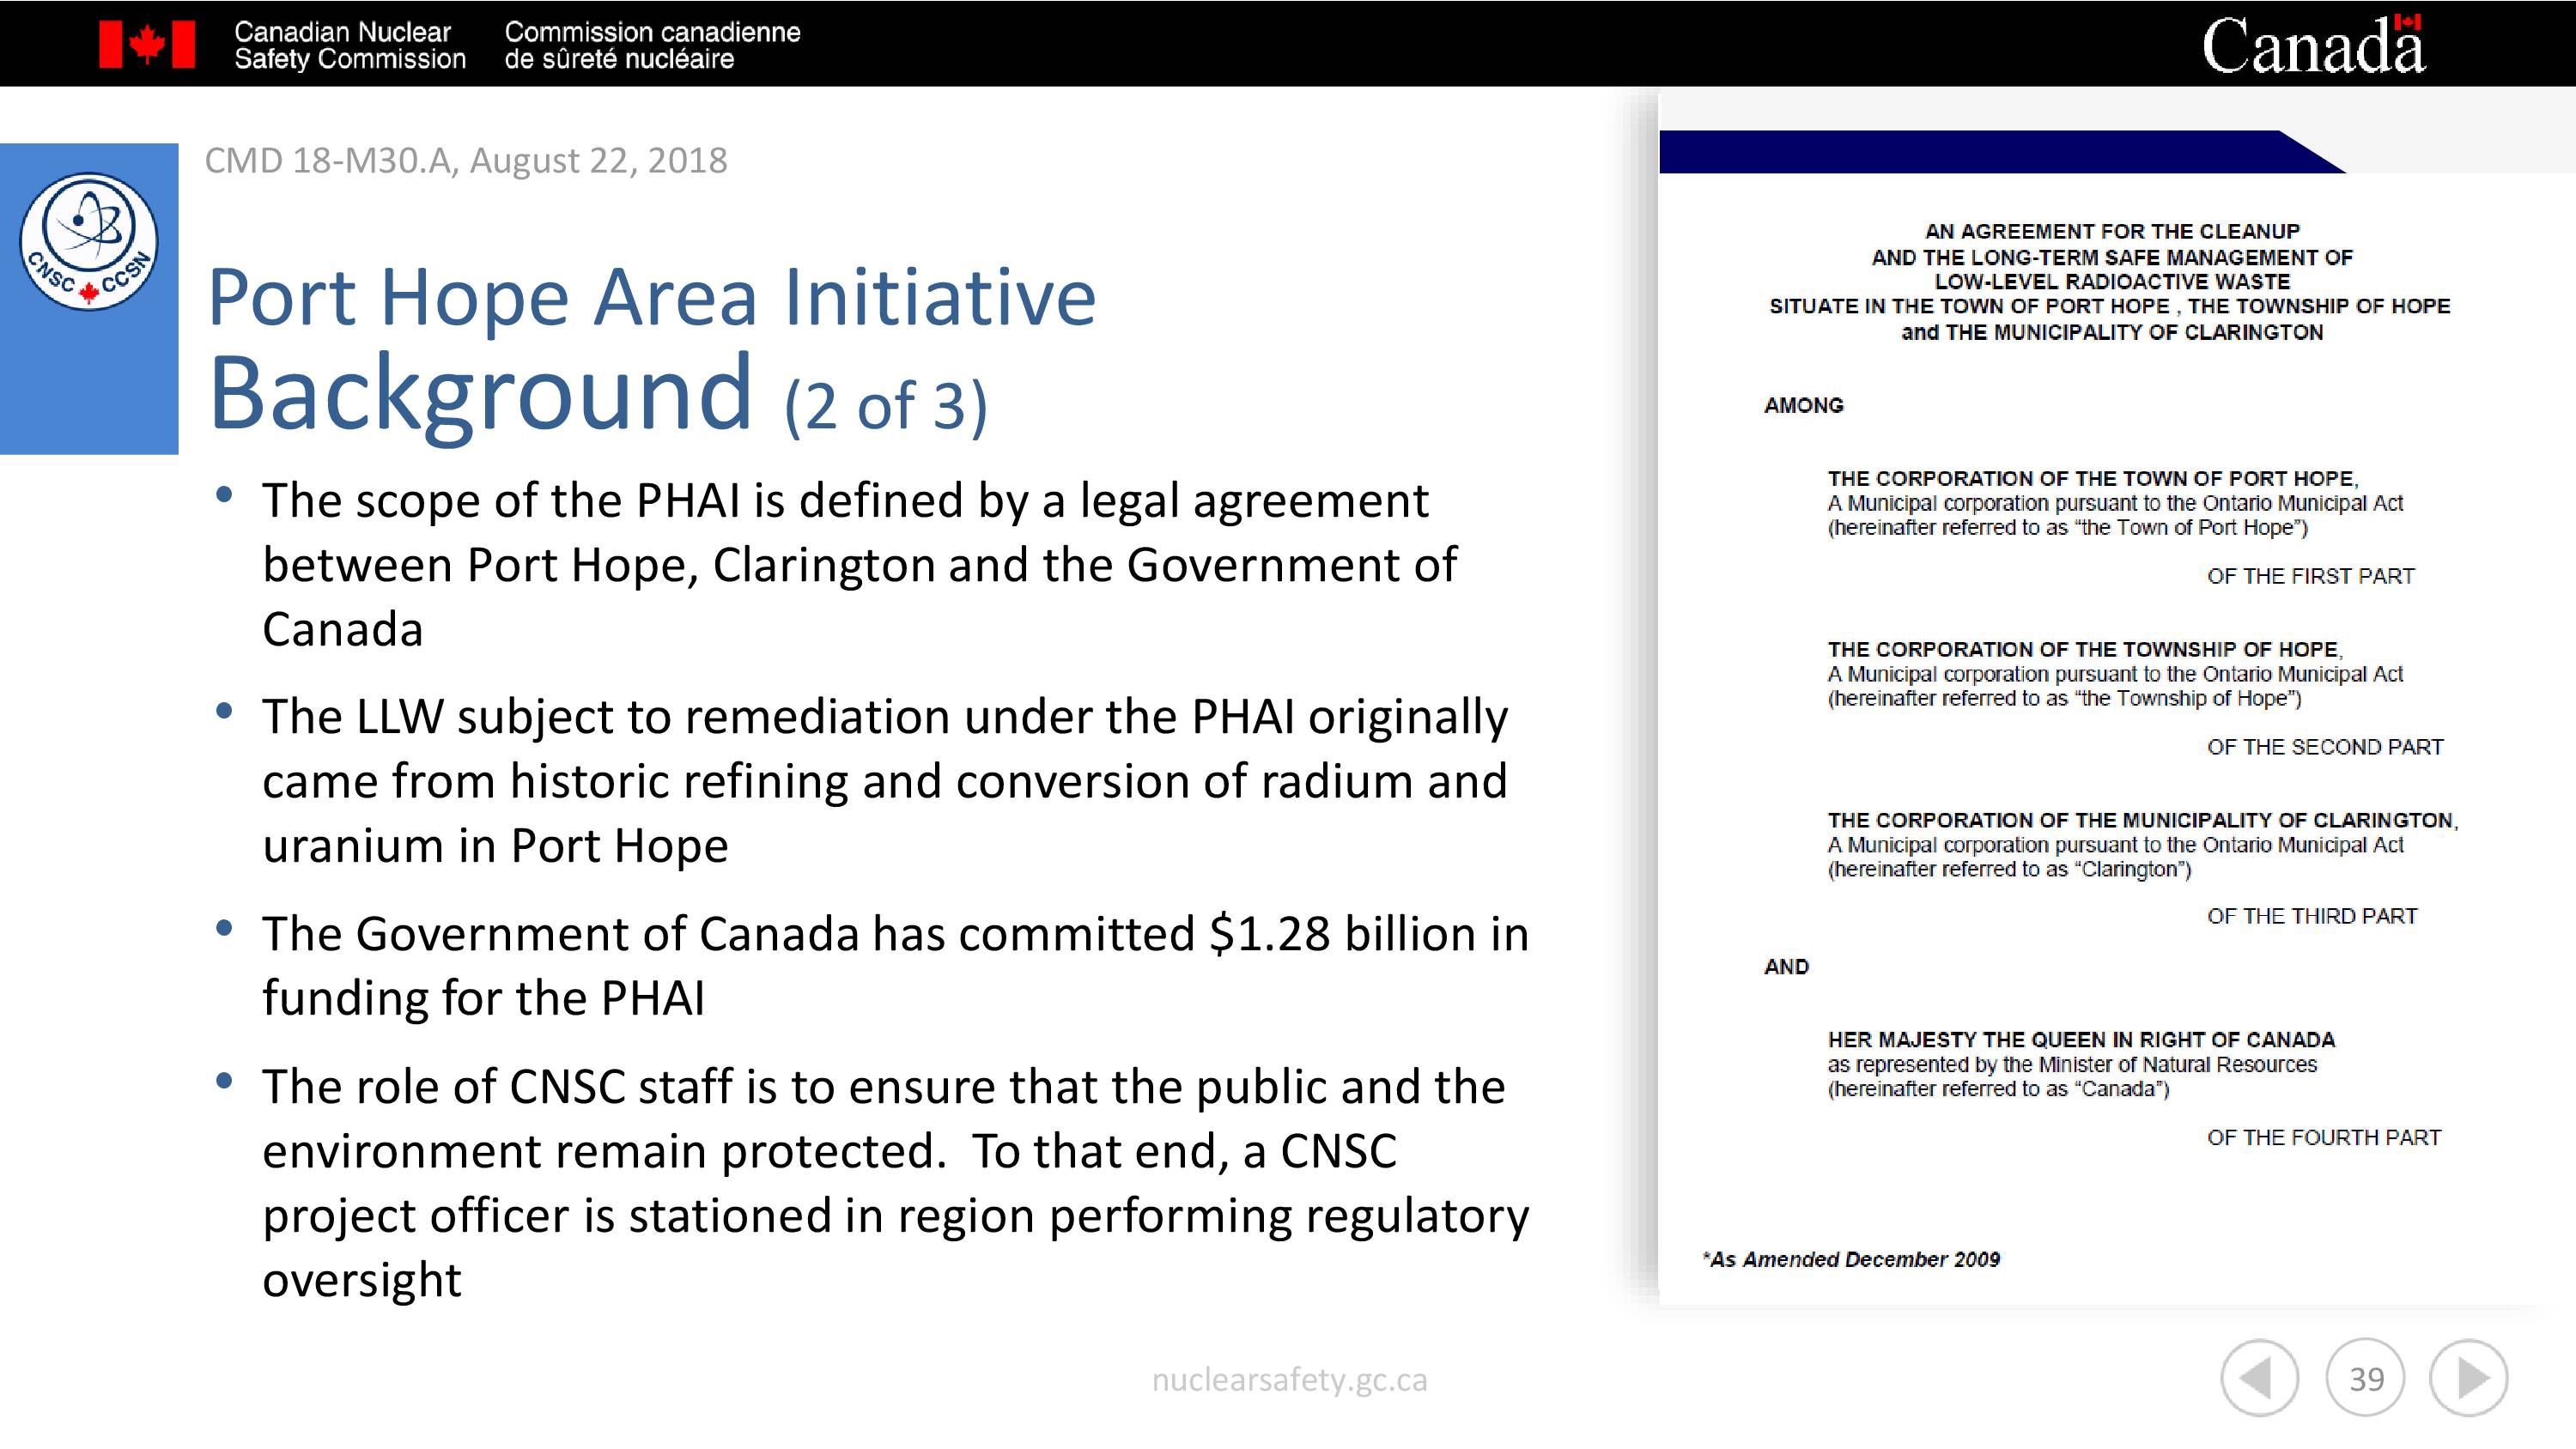Screen dimensions: 2576x1449
Task: Click 'THE CORPORATION OF THE TOWN OF PORT HOPE'
Action: (x=2092, y=478)
